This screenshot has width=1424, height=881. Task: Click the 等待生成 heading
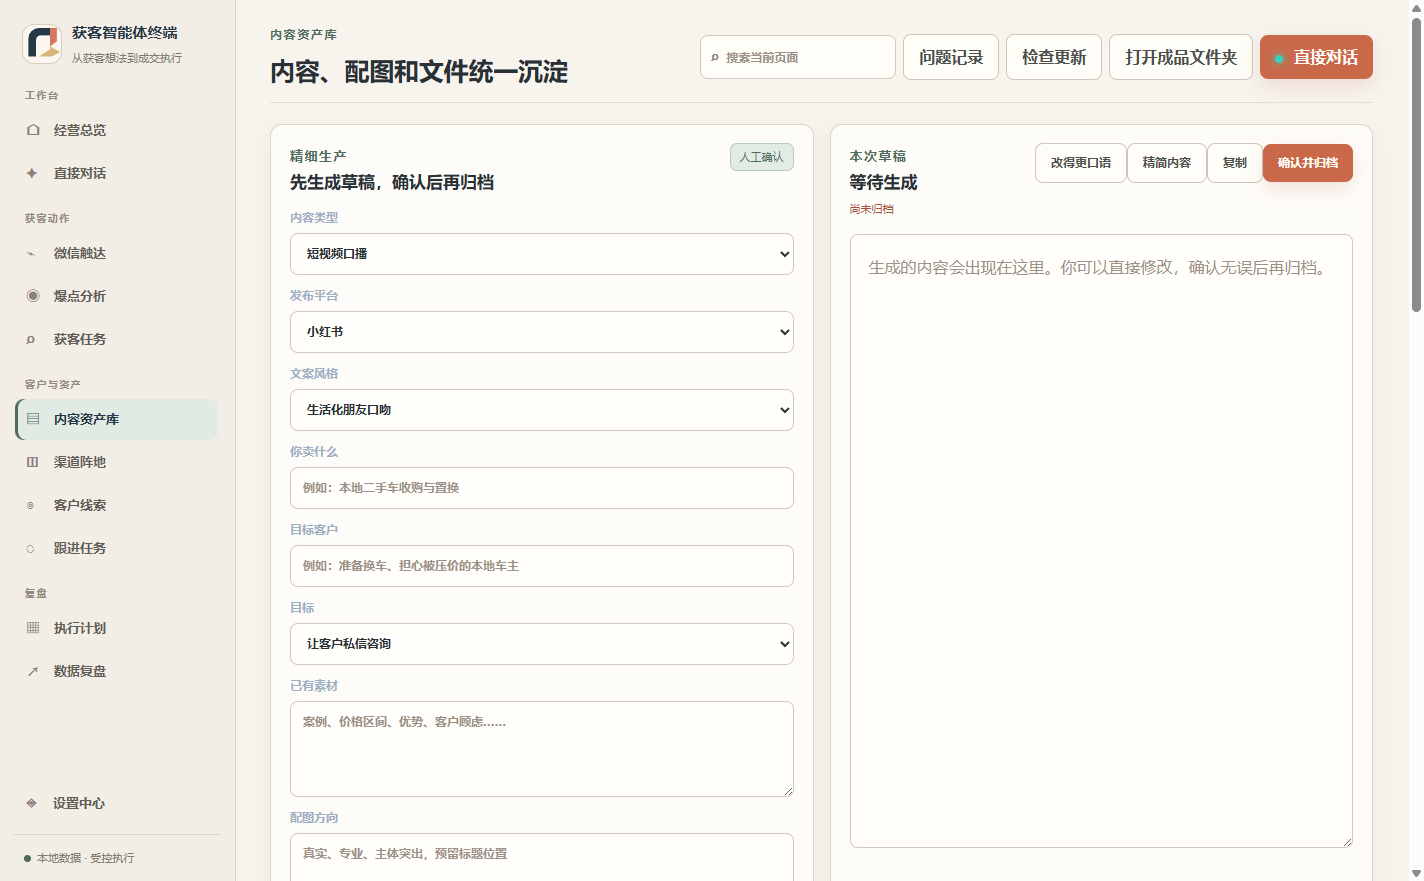pos(883,182)
